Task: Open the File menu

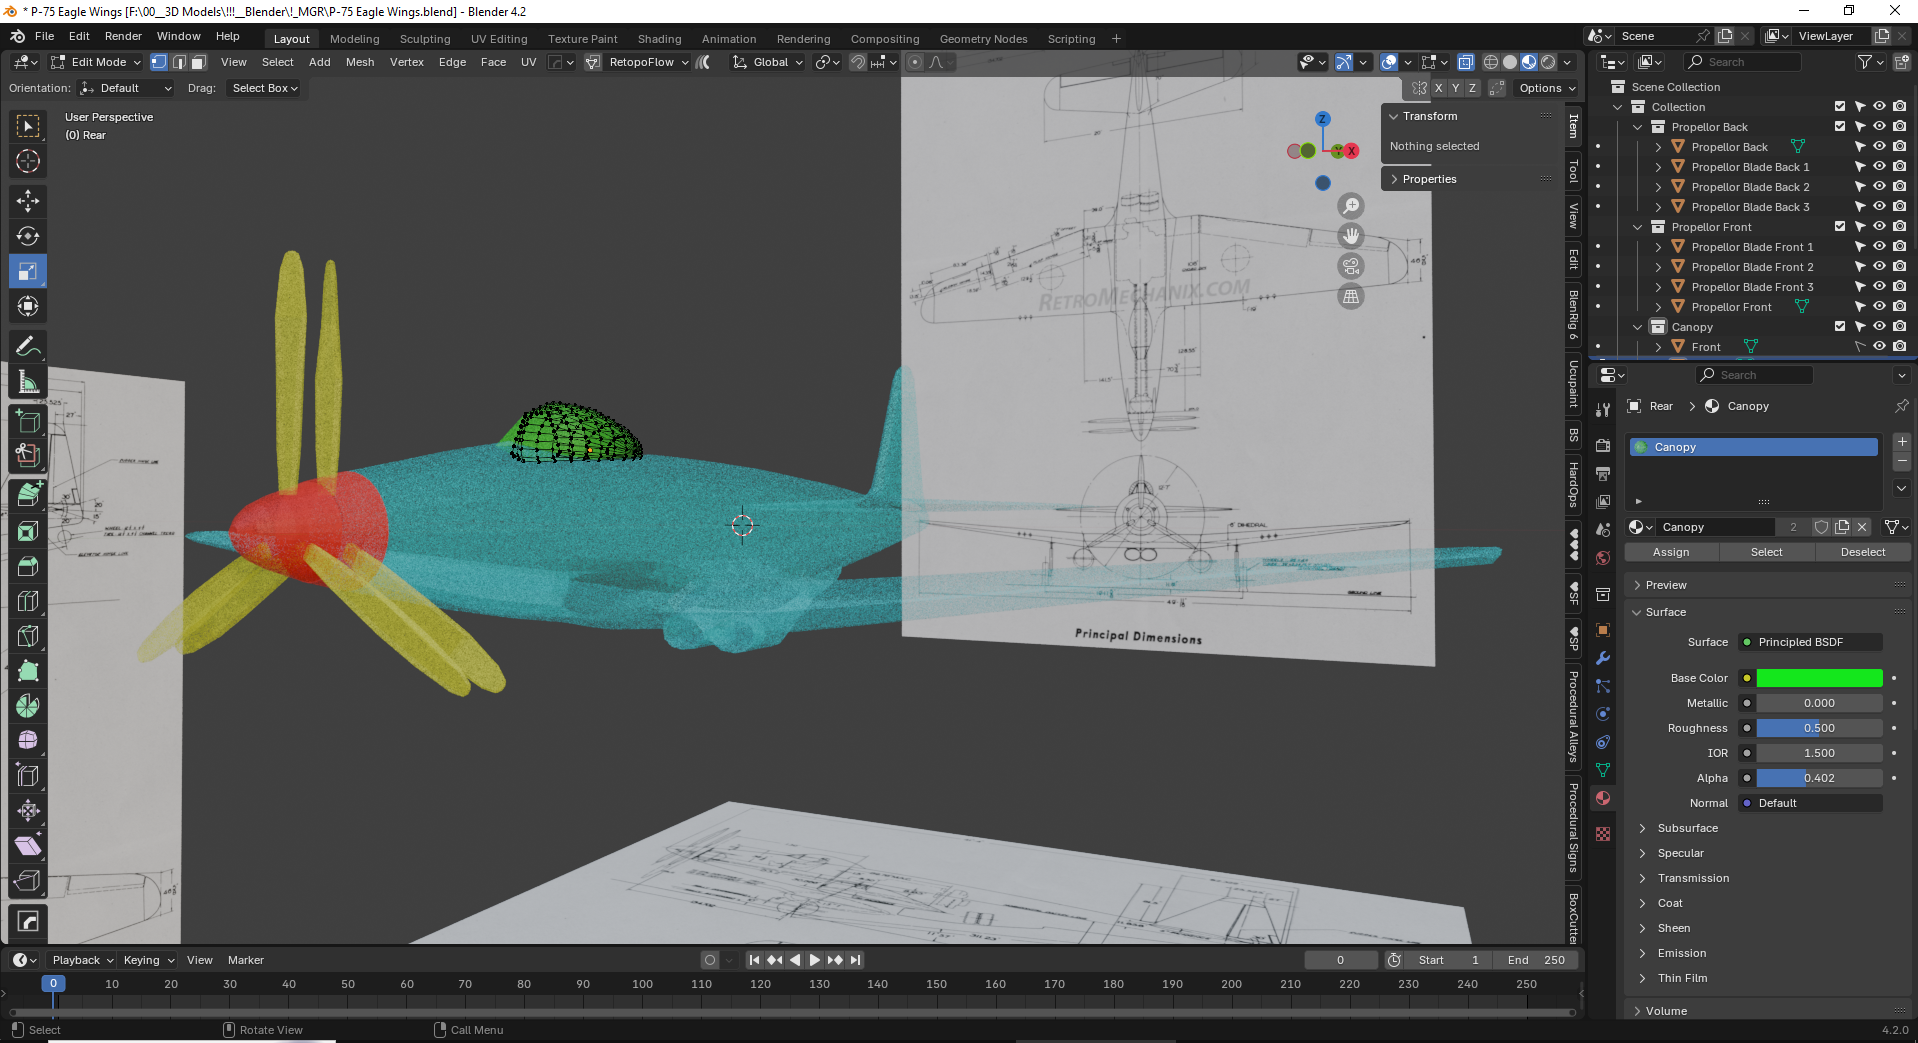Action: 45,36
